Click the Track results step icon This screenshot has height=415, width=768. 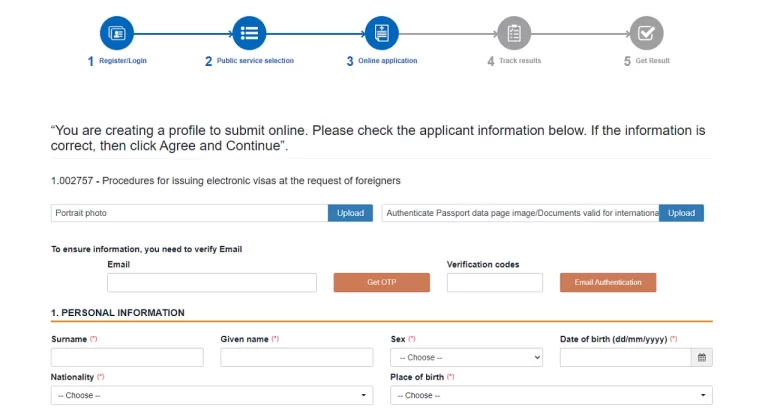(x=514, y=33)
